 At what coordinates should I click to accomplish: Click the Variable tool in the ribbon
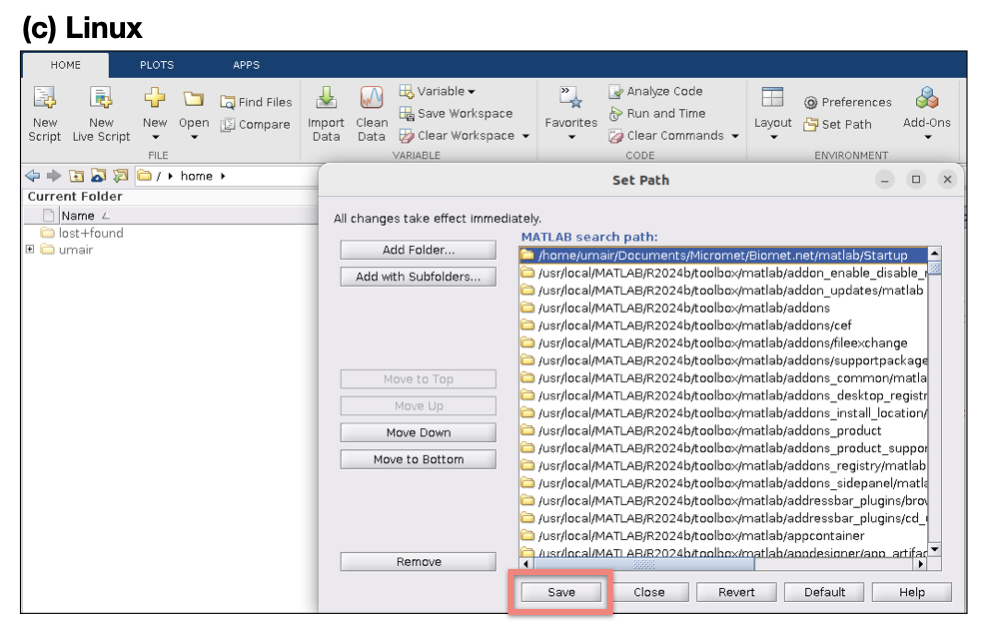(x=437, y=92)
